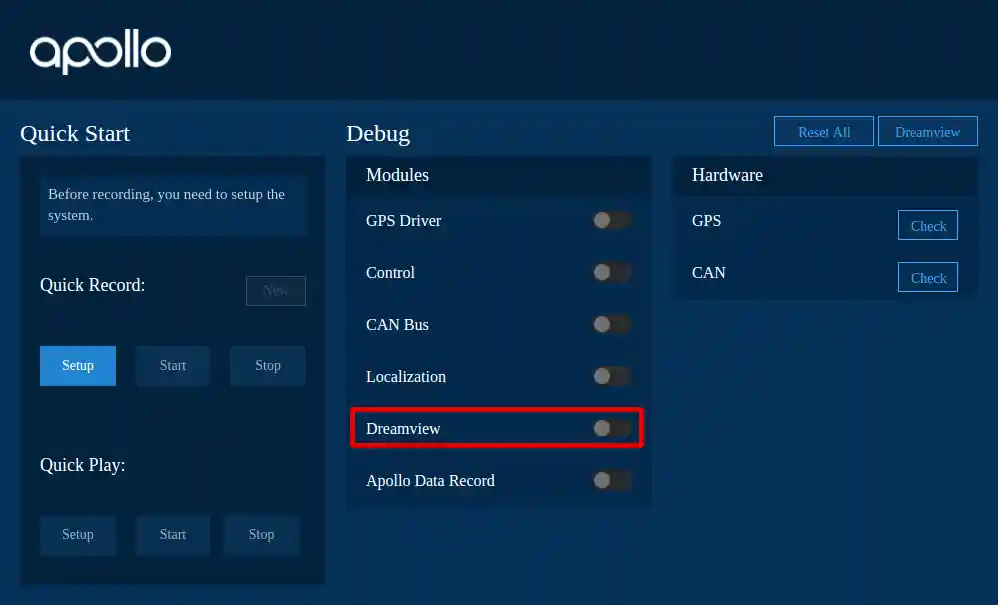Click Setup under Quick Play

pos(77,534)
